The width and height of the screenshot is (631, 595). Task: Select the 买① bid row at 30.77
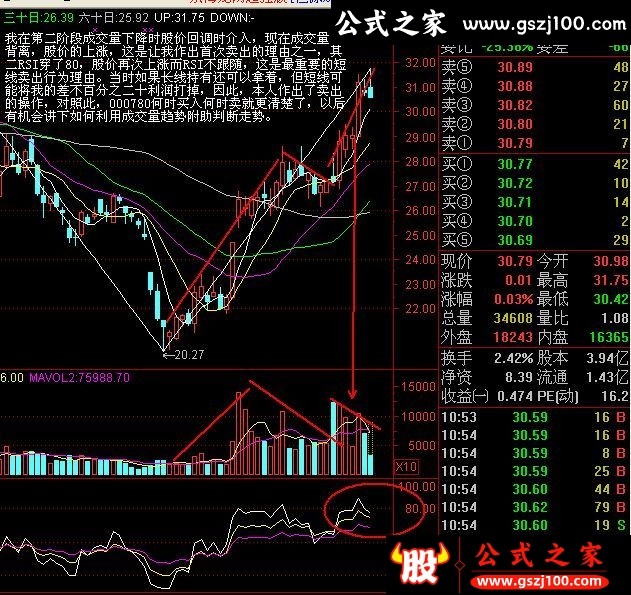click(x=534, y=164)
